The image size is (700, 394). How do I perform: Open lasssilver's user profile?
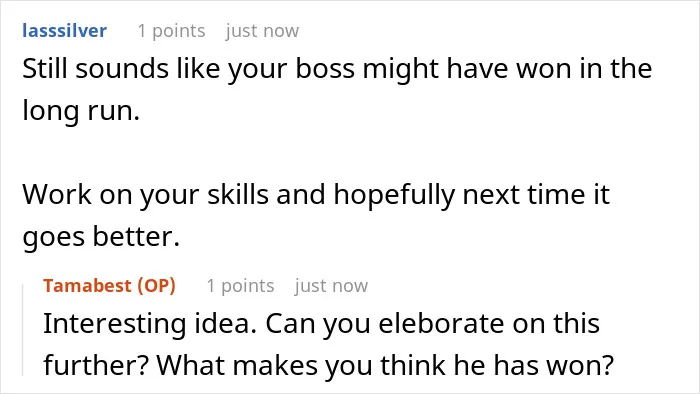pyautogui.click(x=64, y=31)
